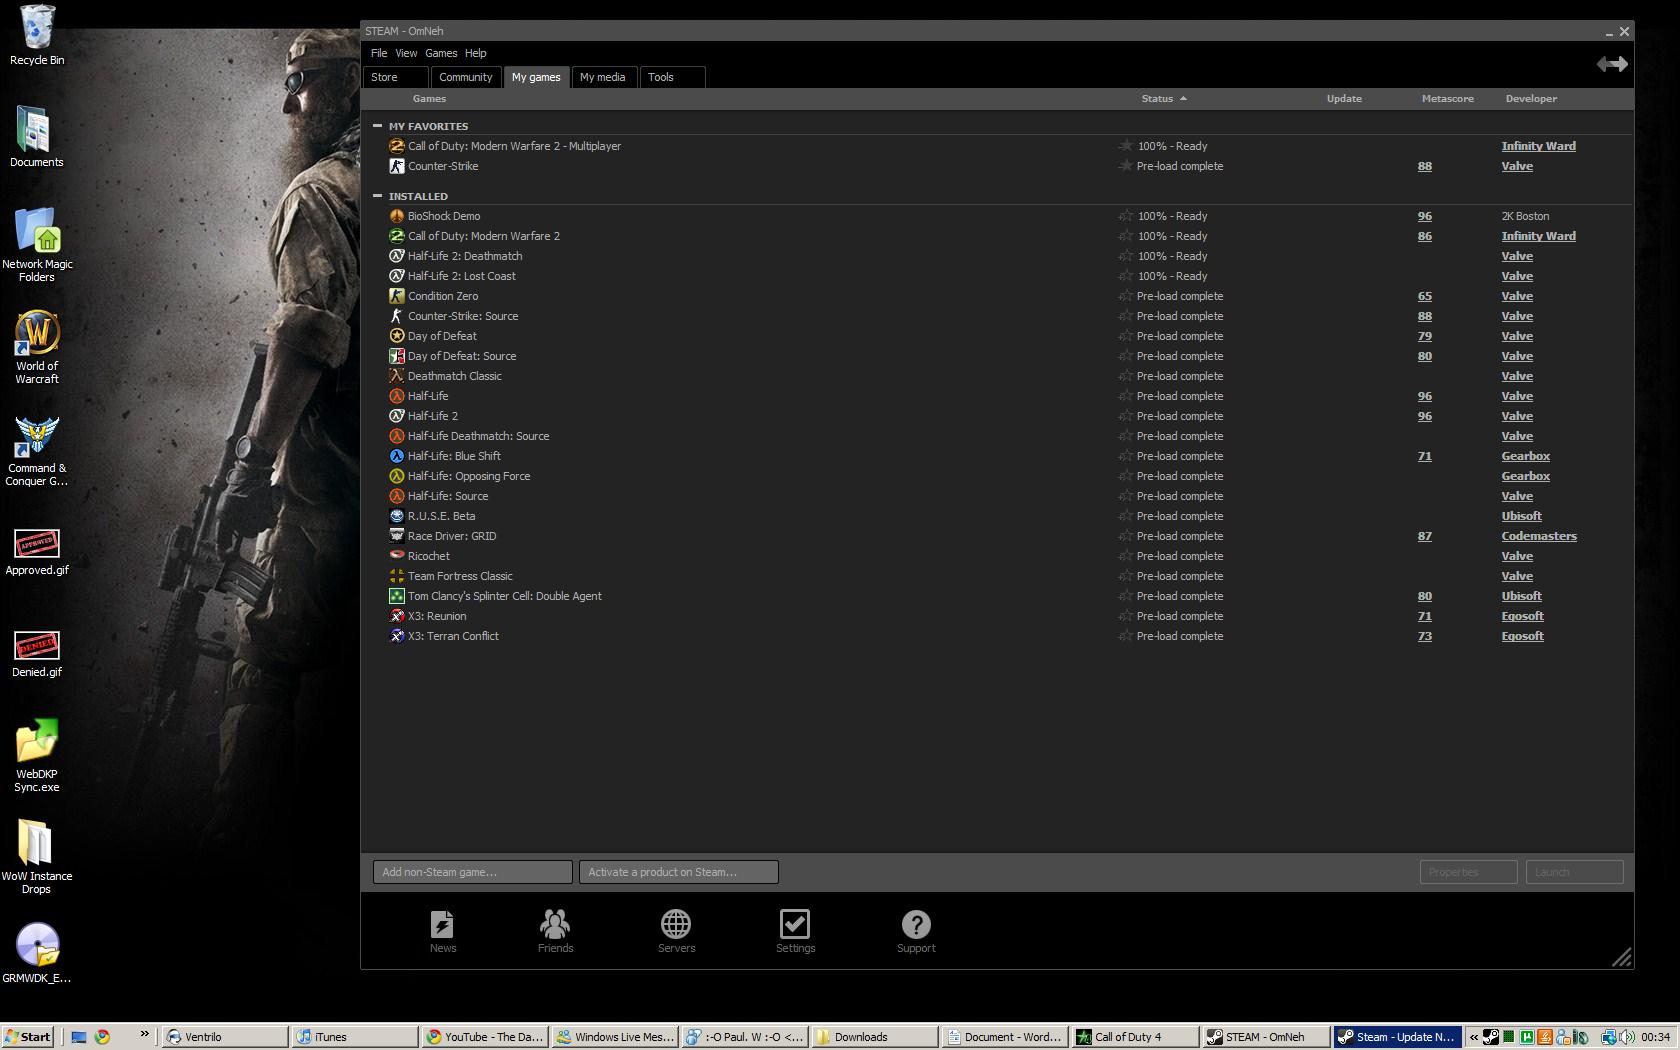This screenshot has width=1680, height=1050.
Task: Click the Condition Zero game icon
Action: click(x=397, y=296)
